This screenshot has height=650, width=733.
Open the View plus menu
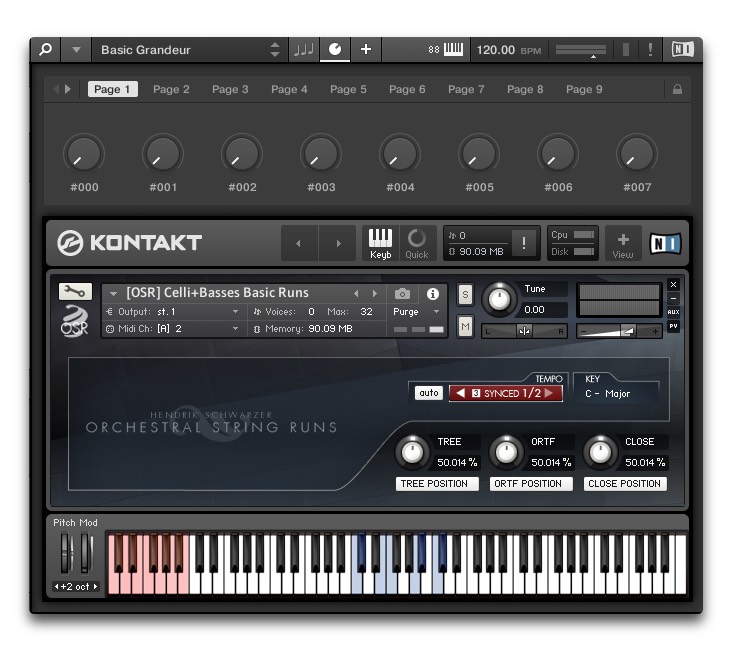(x=623, y=243)
